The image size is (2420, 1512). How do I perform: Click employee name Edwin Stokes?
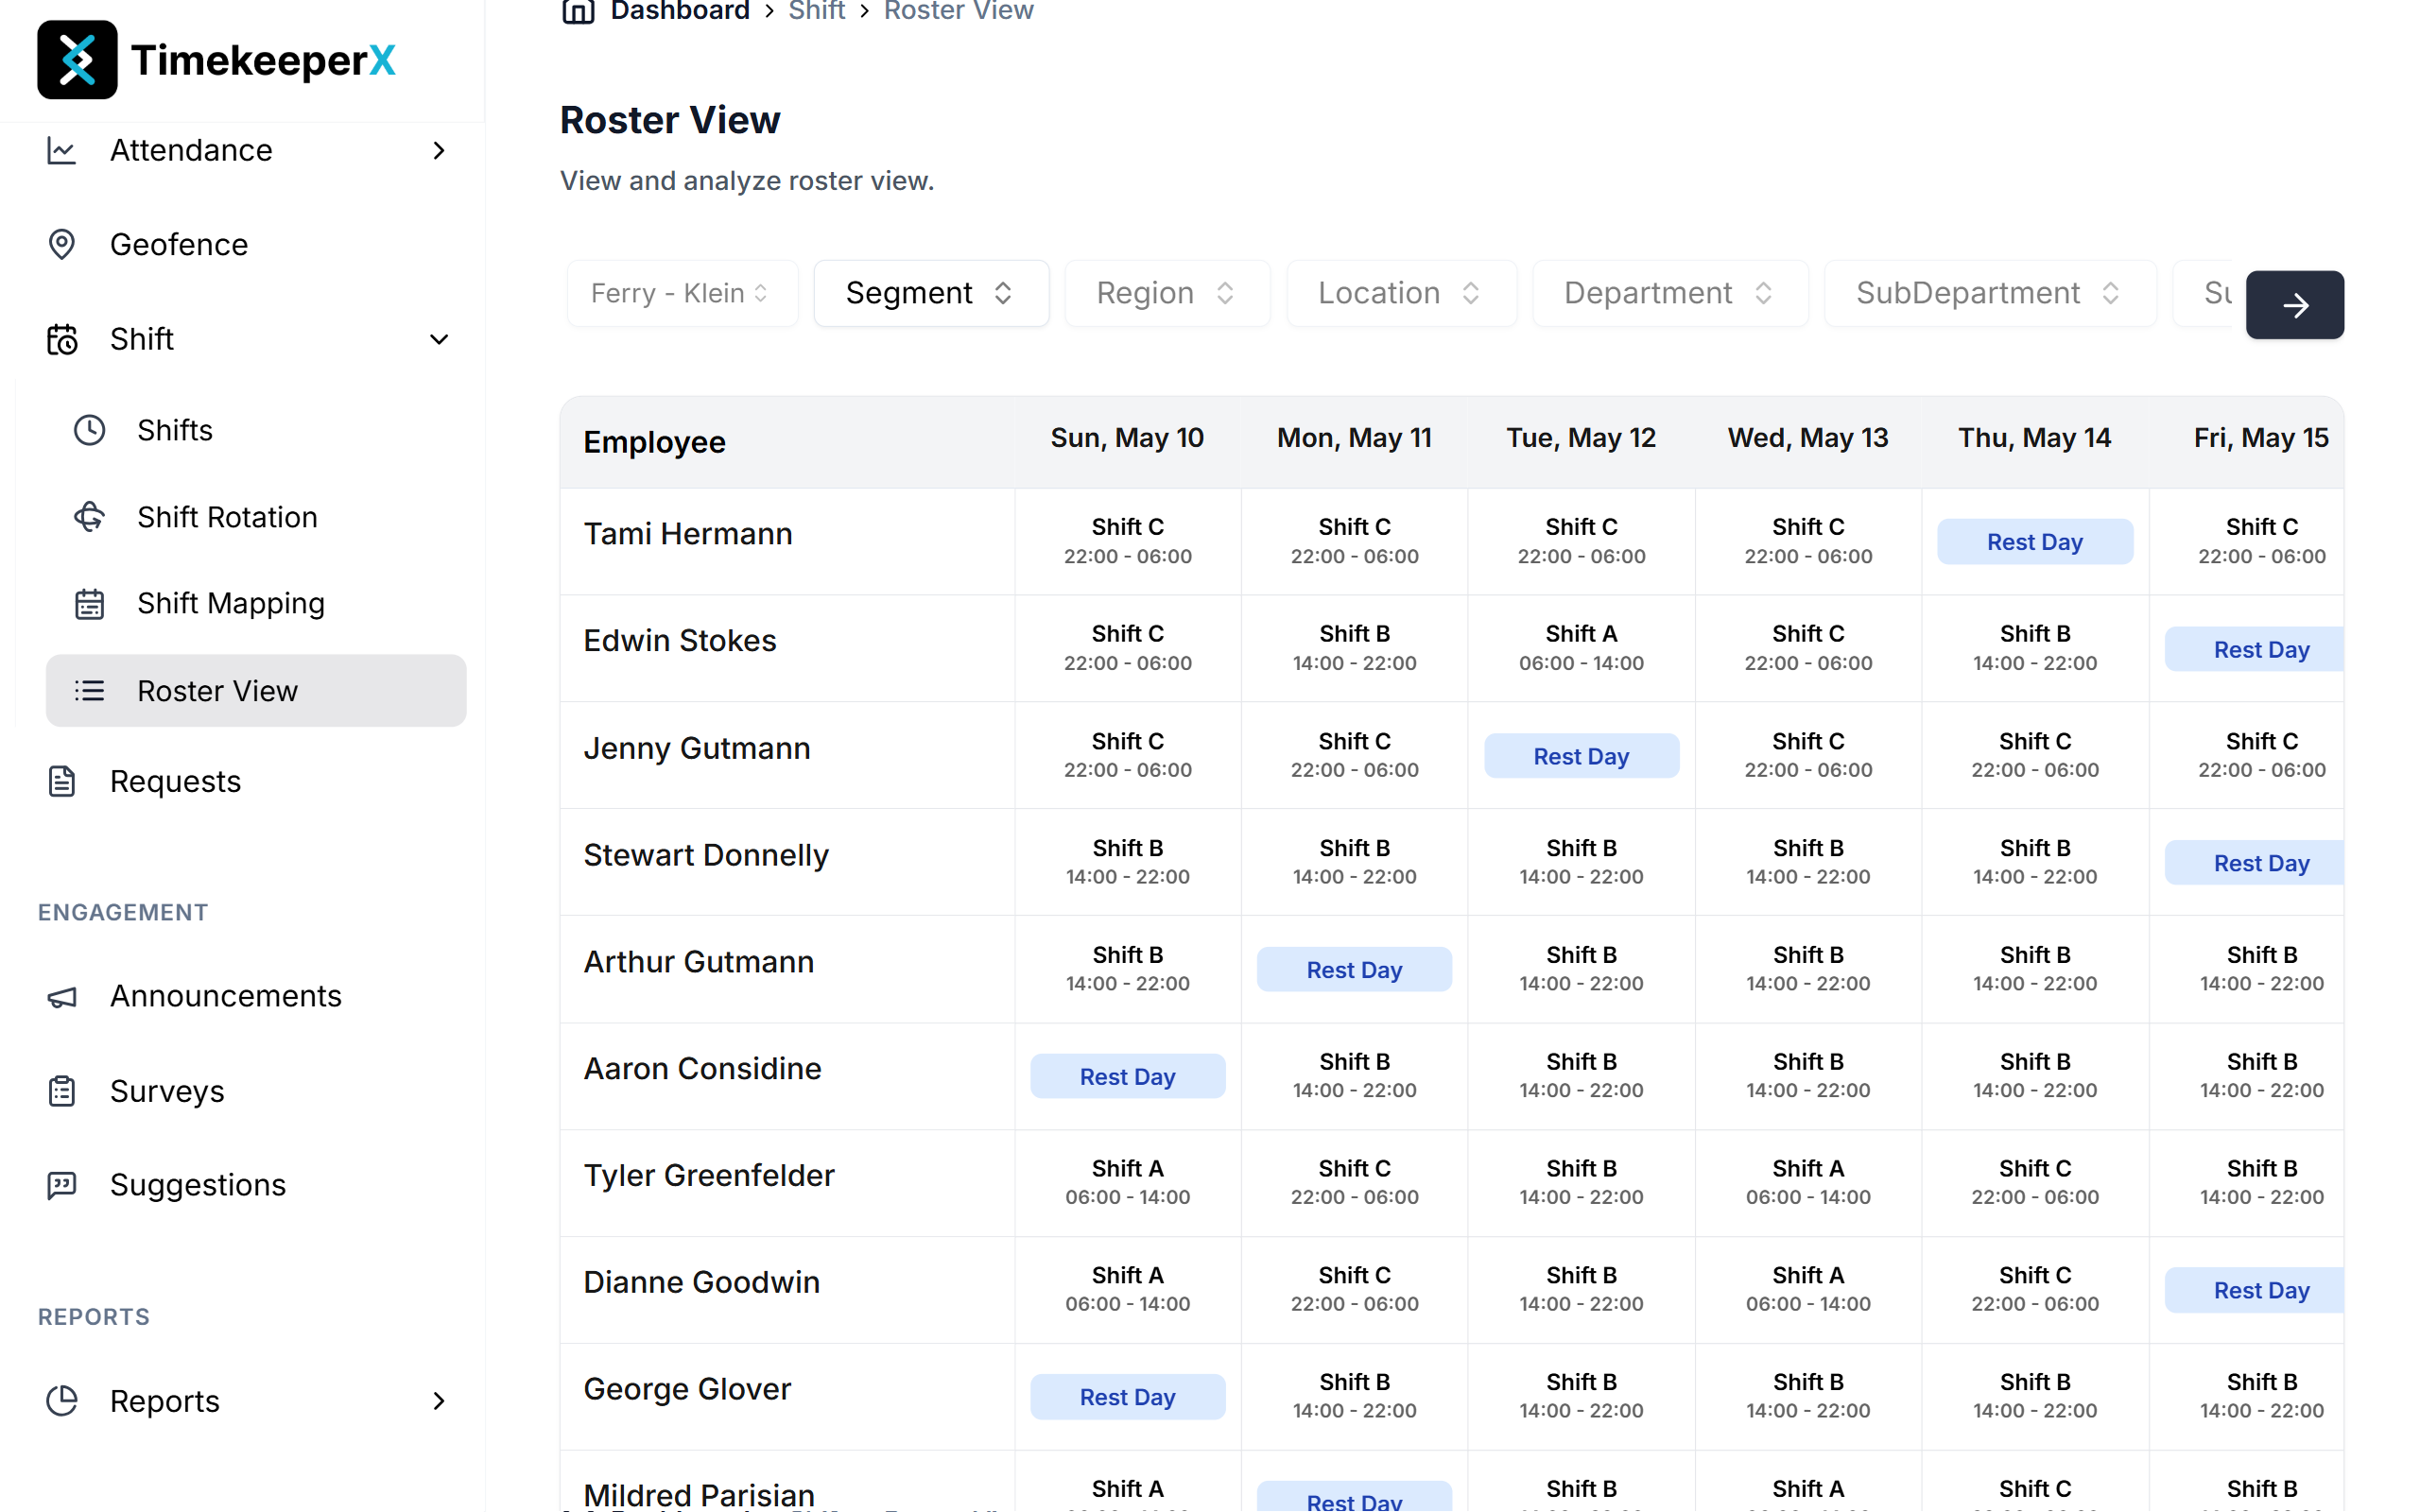(x=680, y=640)
